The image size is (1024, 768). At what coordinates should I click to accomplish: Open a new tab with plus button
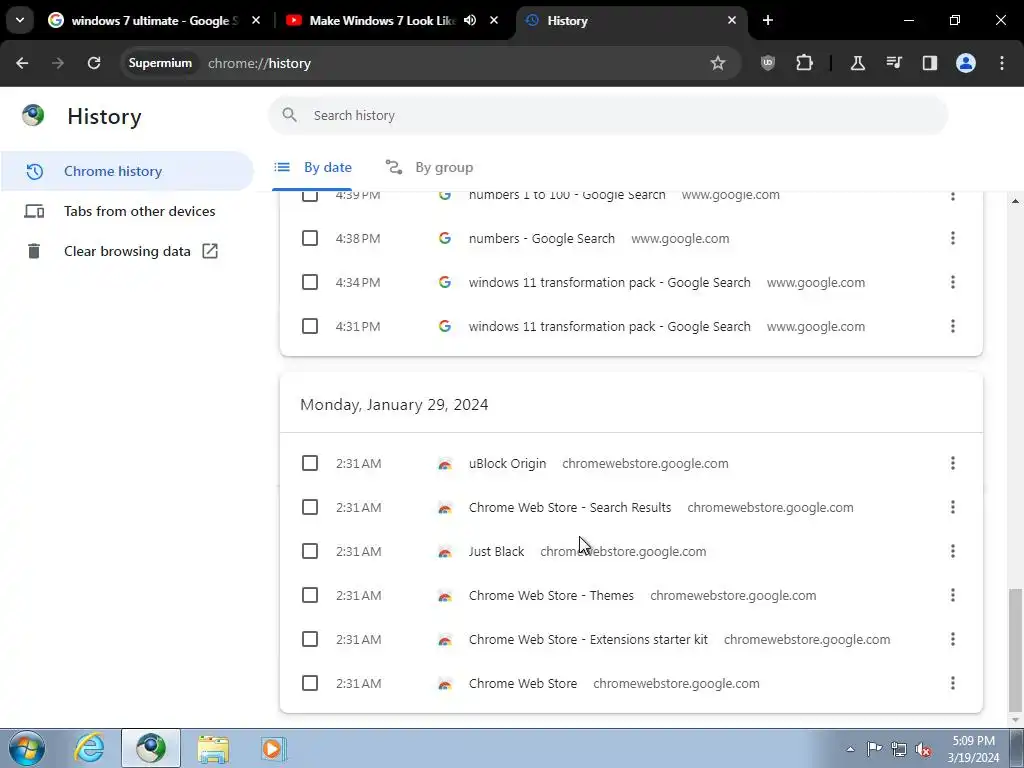coord(768,20)
